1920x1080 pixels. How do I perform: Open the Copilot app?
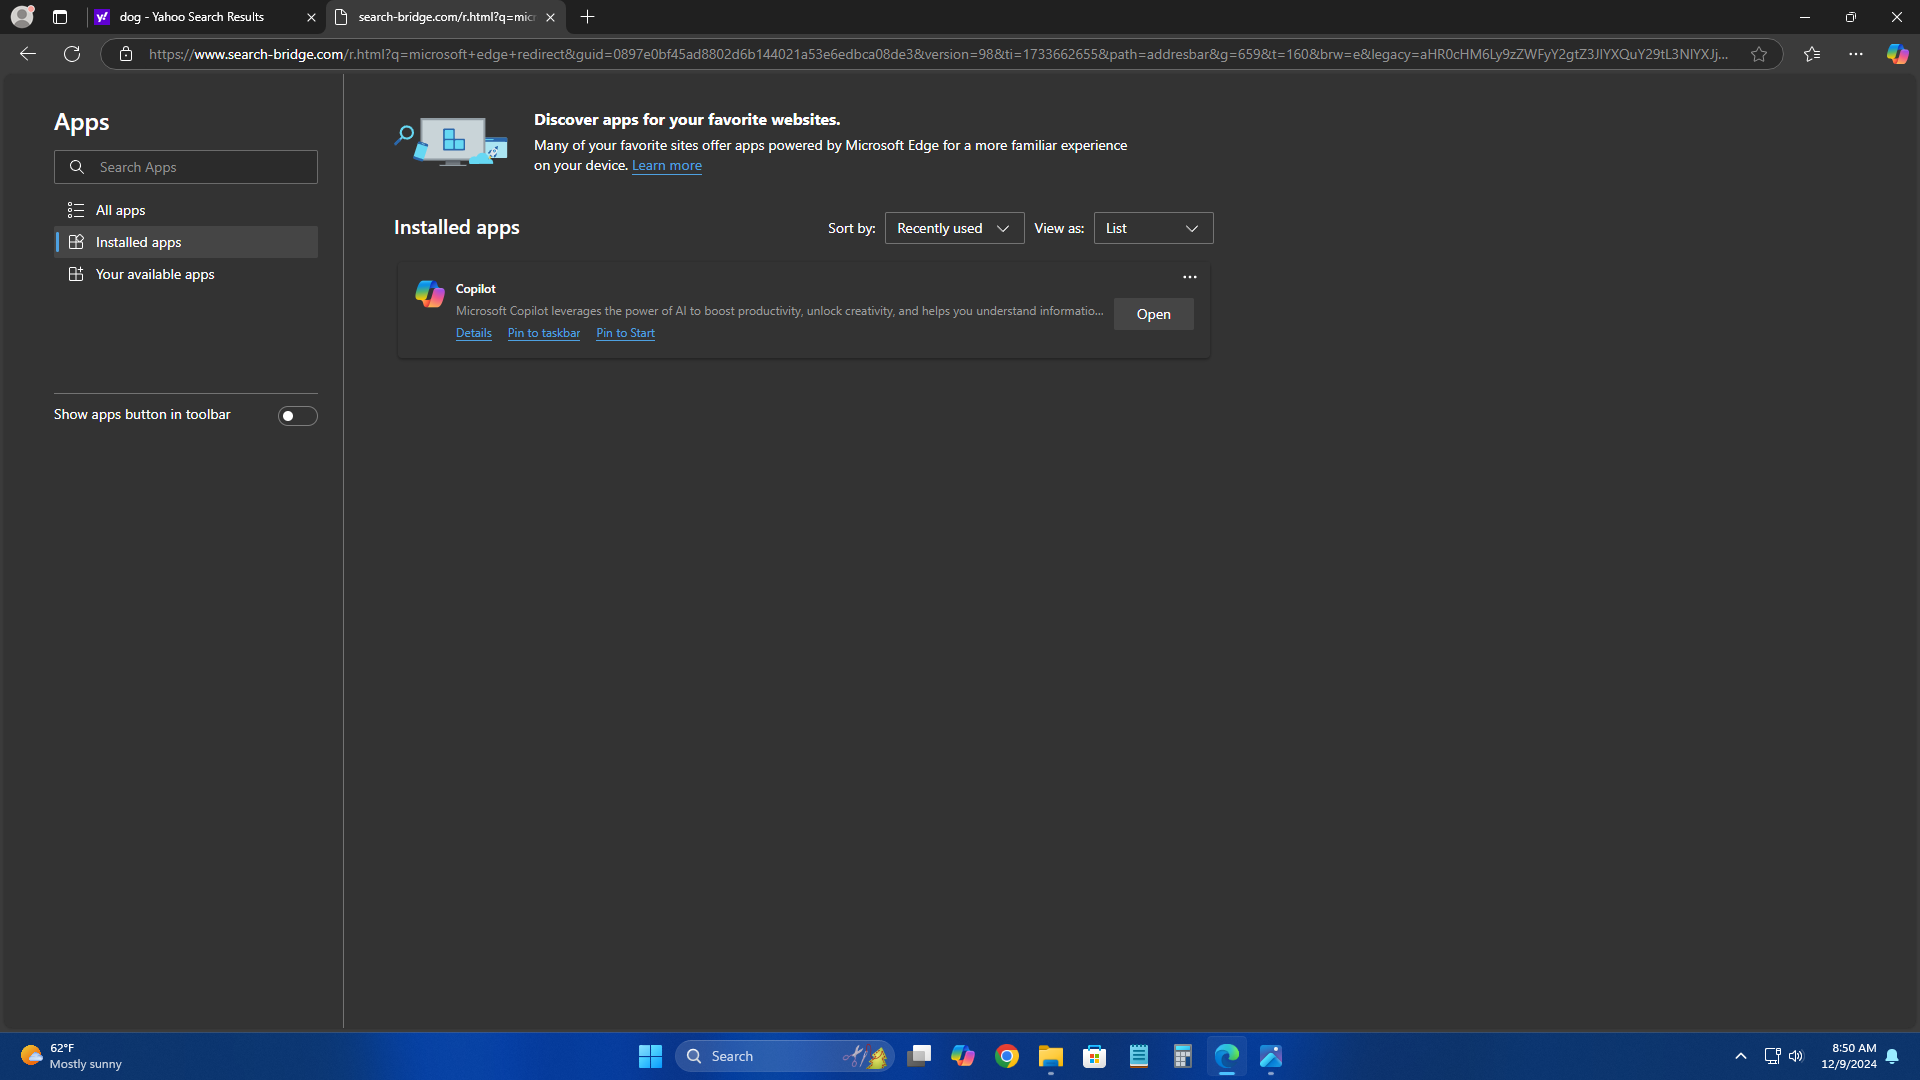[x=1153, y=314]
